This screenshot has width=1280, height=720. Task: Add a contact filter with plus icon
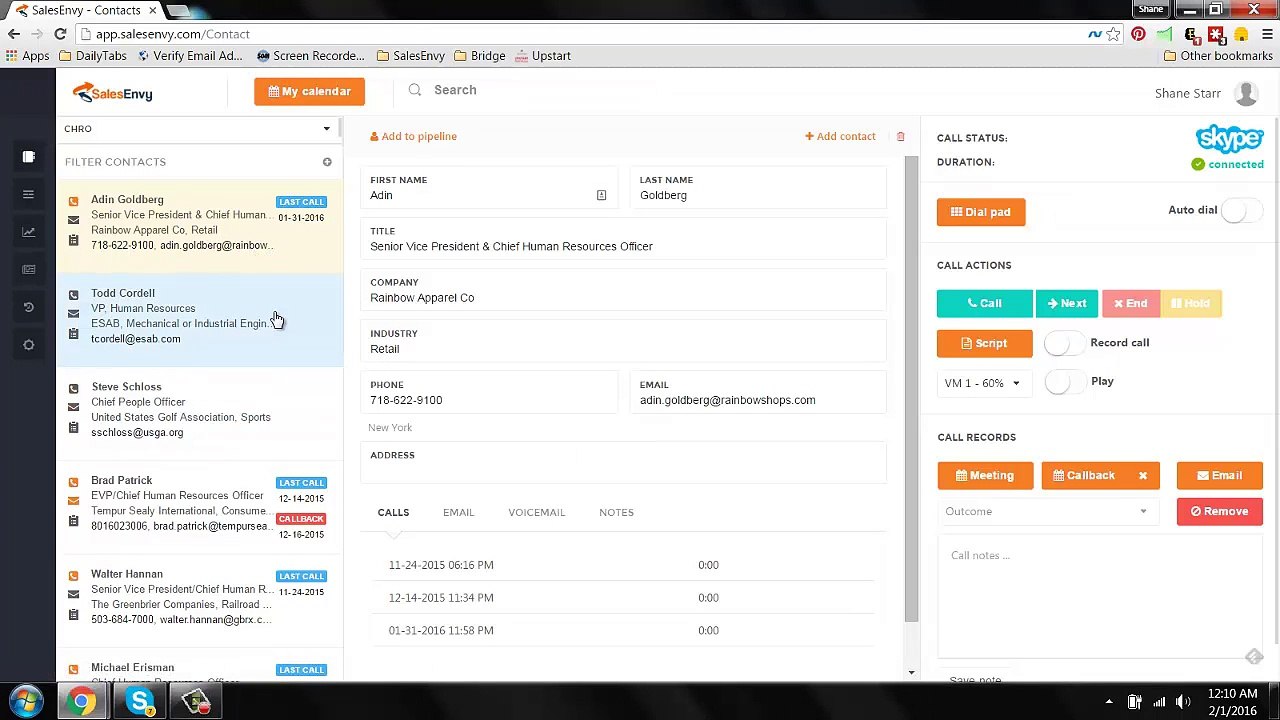[x=327, y=162]
